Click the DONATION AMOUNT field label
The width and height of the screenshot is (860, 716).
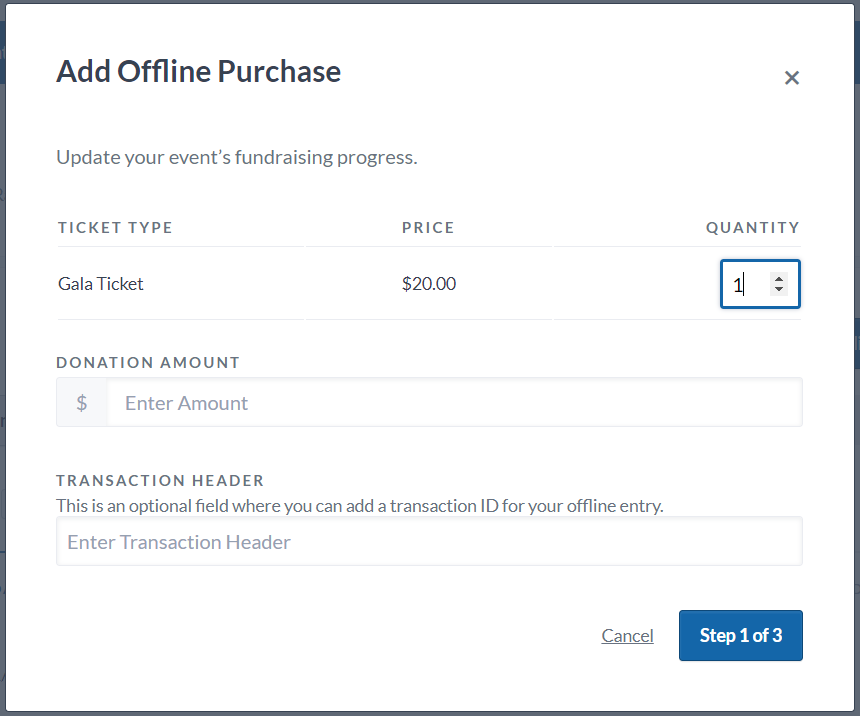(148, 363)
